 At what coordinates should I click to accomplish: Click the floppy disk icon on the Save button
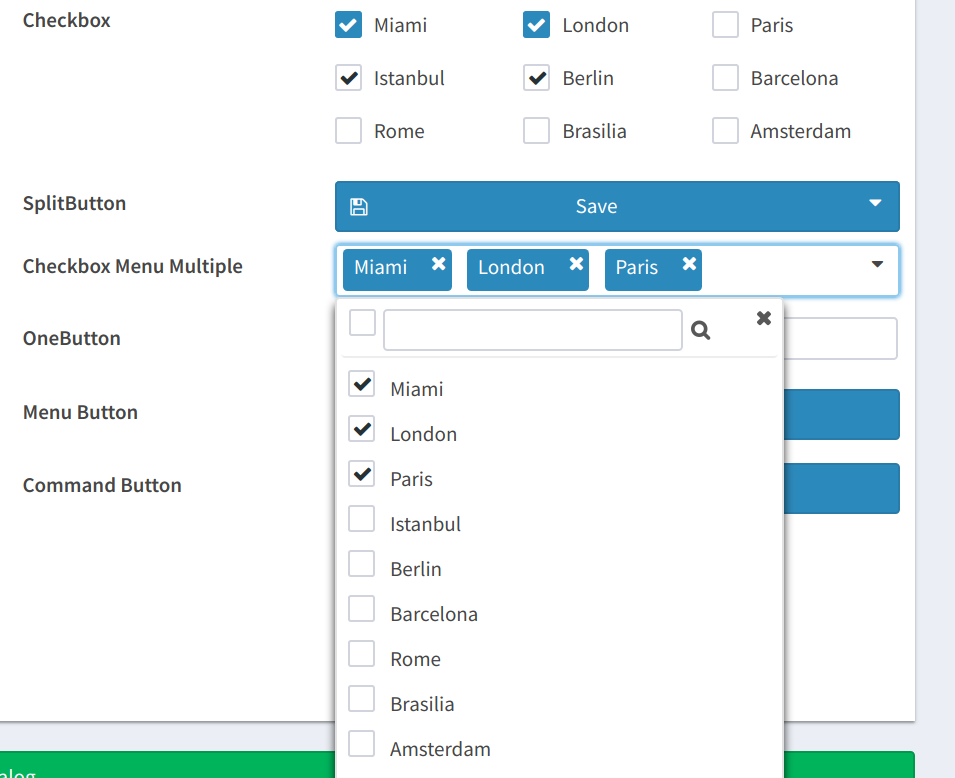(x=357, y=205)
